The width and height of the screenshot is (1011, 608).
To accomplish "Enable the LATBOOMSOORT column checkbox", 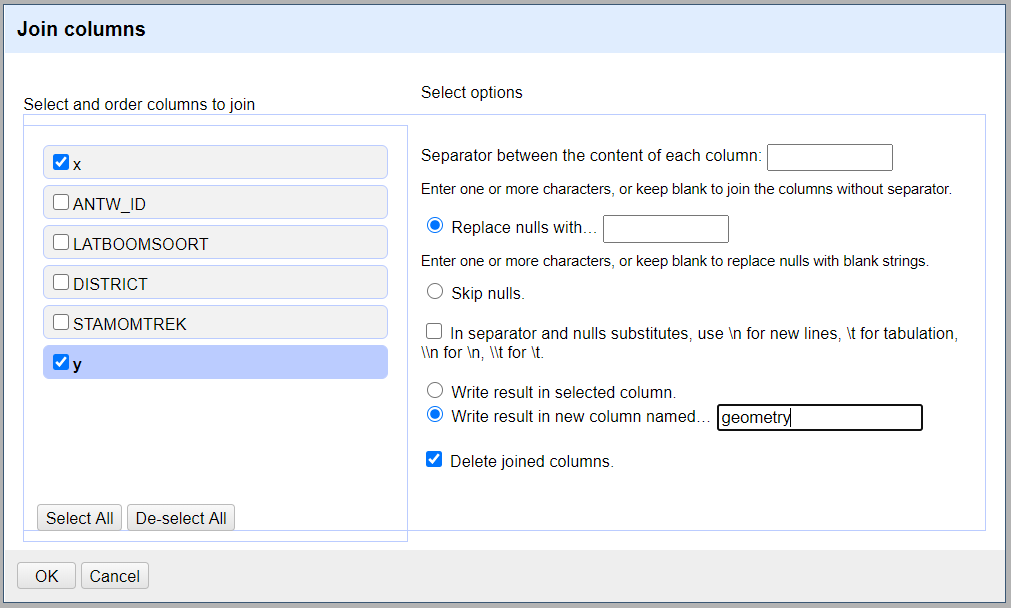I will click(61, 242).
